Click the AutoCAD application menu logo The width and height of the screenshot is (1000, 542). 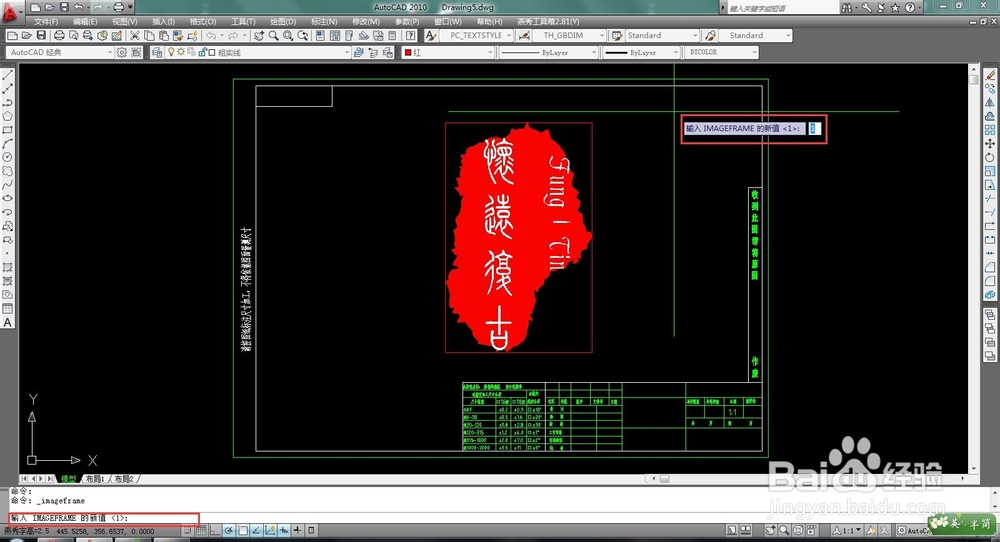12,13
